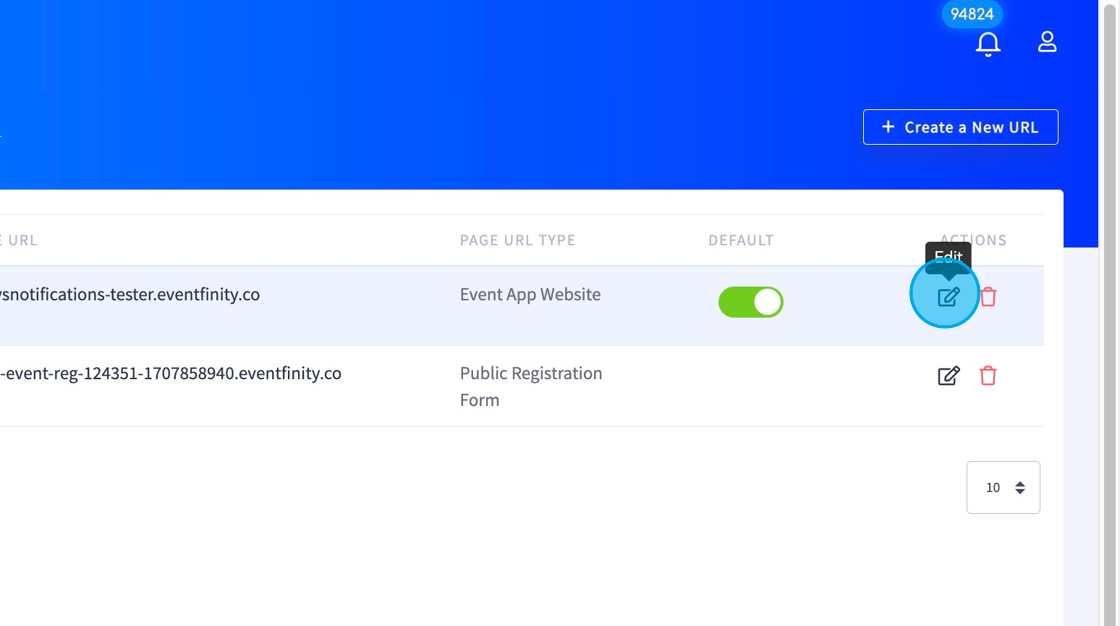
Task: Turn off the Default toggle for Event App Website
Action: [751, 302]
